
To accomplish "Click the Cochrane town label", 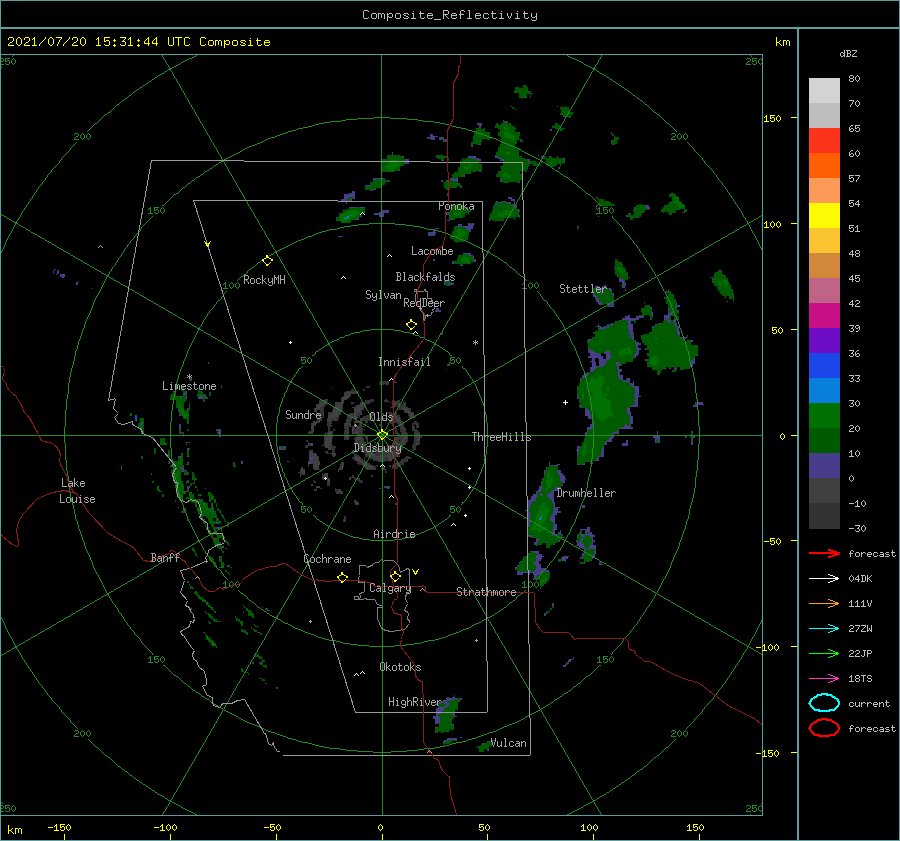I will point(328,559).
